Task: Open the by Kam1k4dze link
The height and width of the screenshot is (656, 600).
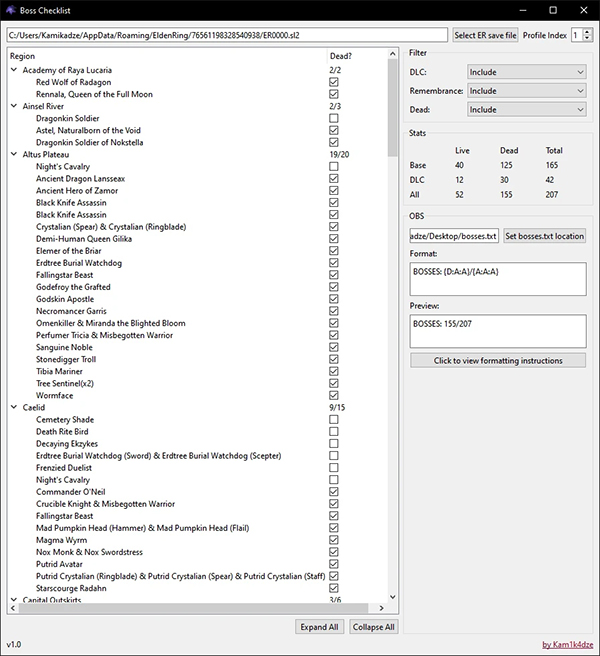Action: [x=567, y=644]
